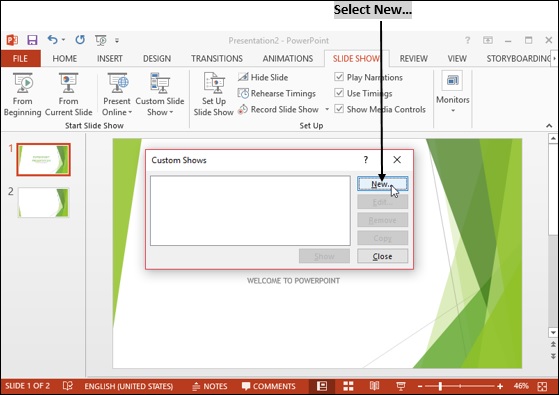Screen dimensions: 559x395
Task: Open the FILE tab
Action: (20, 58)
